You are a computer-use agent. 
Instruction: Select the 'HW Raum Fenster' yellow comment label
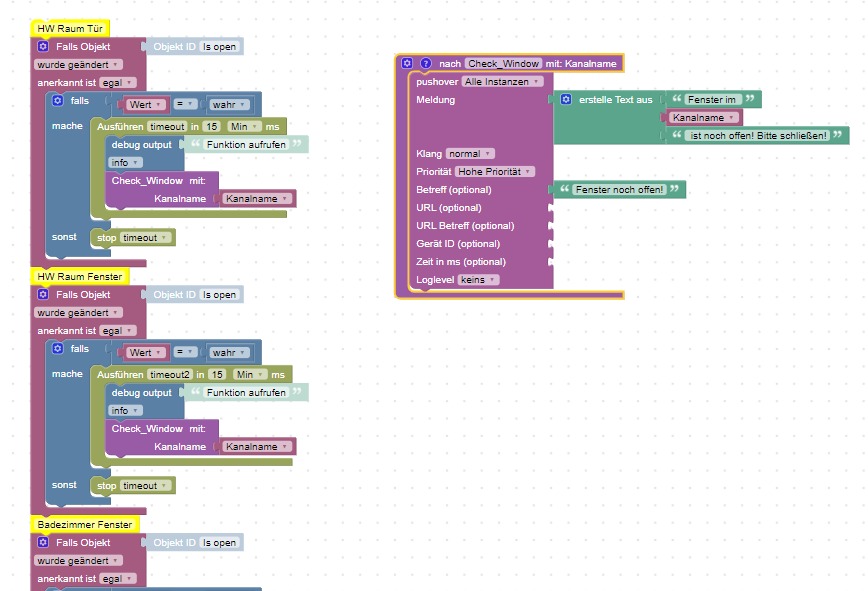click(x=80, y=276)
